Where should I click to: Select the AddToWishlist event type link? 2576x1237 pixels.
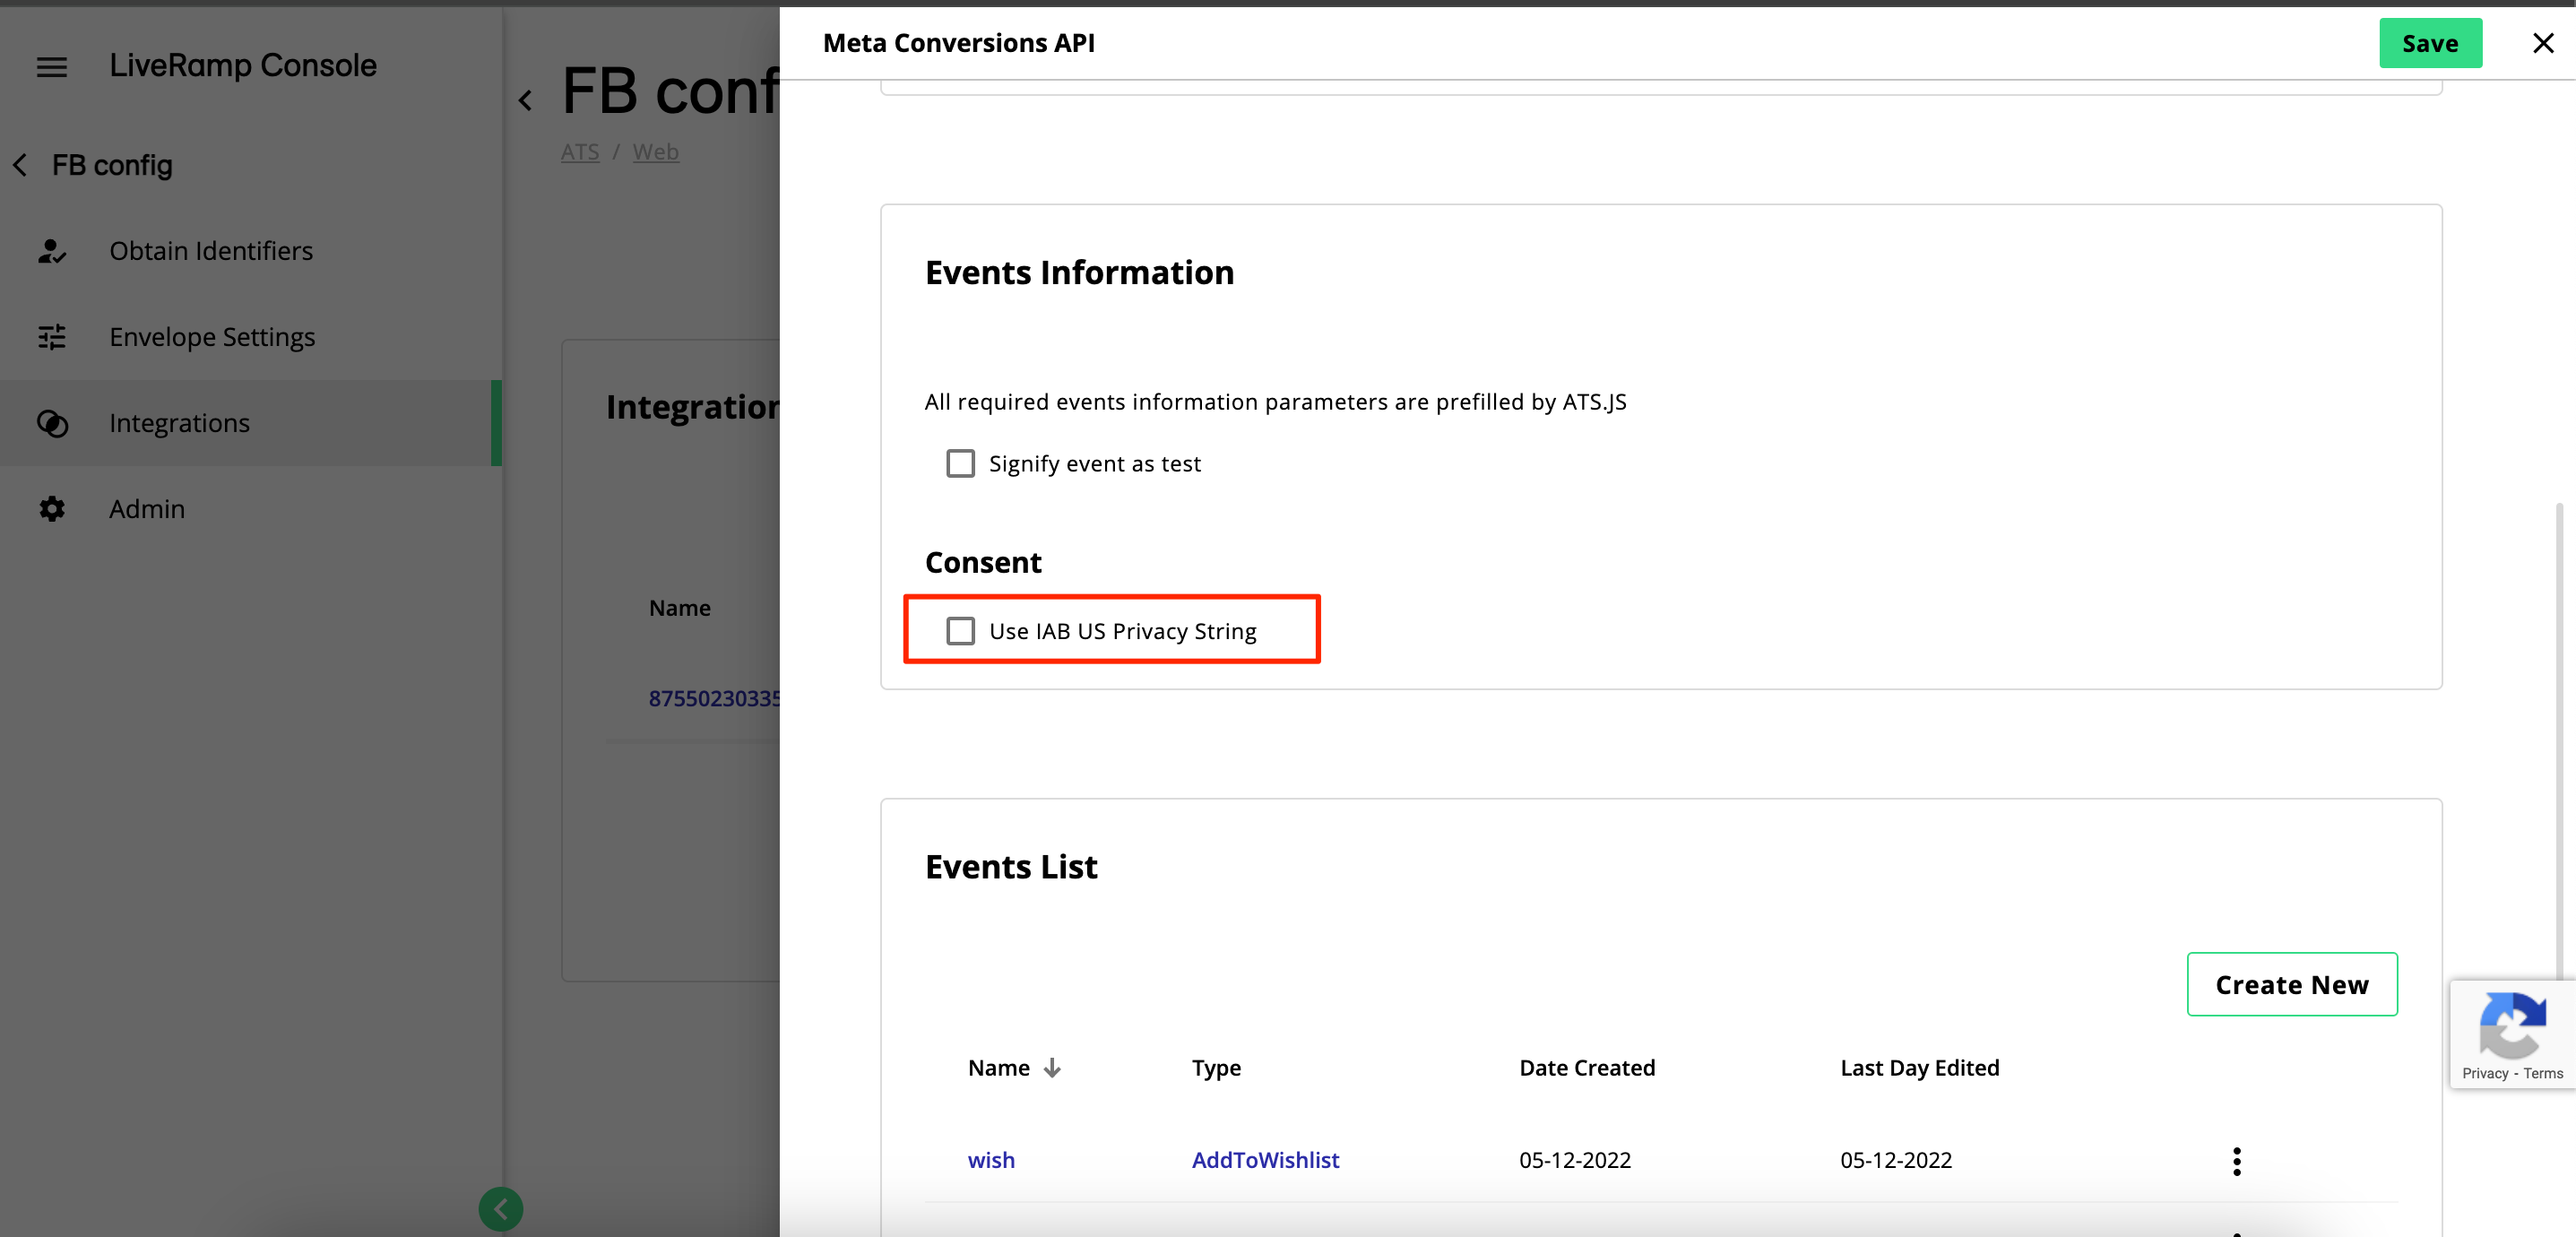point(1265,1158)
